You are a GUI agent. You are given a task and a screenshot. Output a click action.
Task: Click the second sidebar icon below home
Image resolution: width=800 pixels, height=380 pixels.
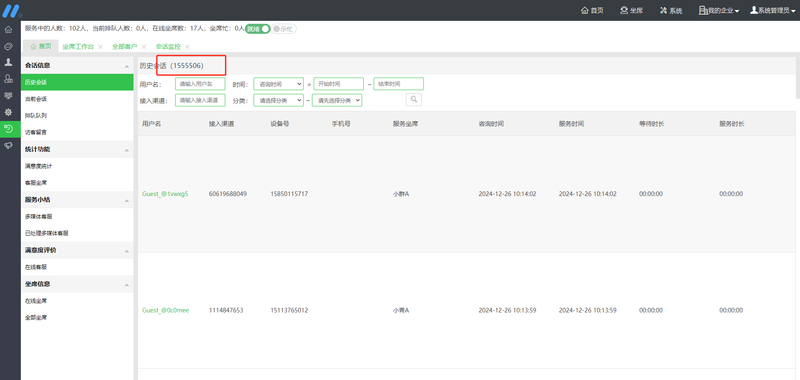[9, 46]
